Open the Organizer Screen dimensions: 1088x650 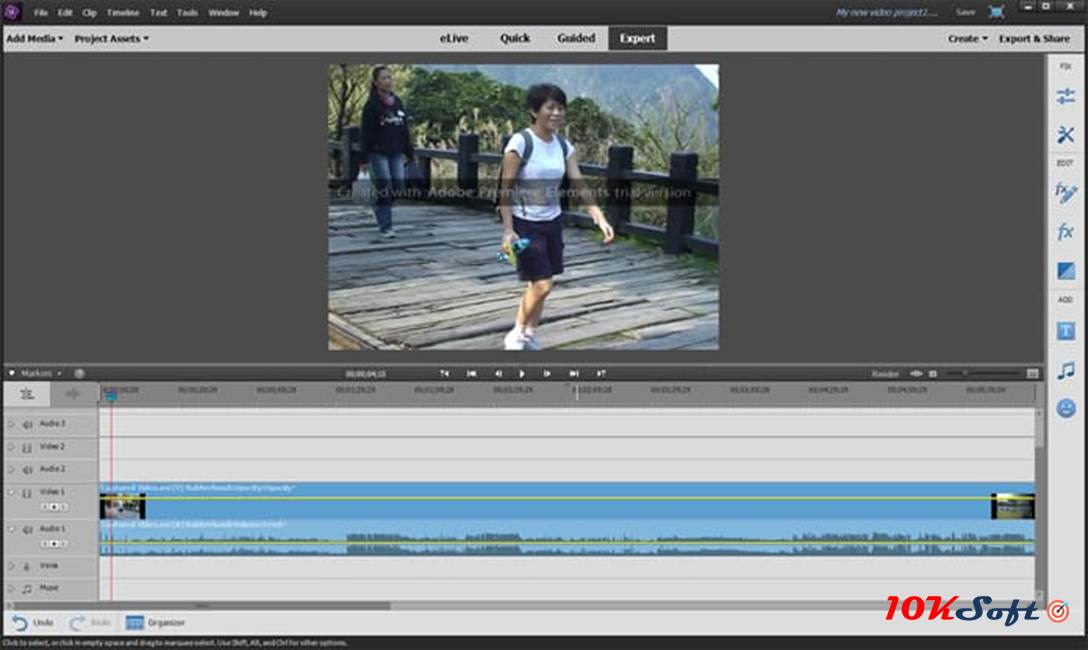coord(155,622)
